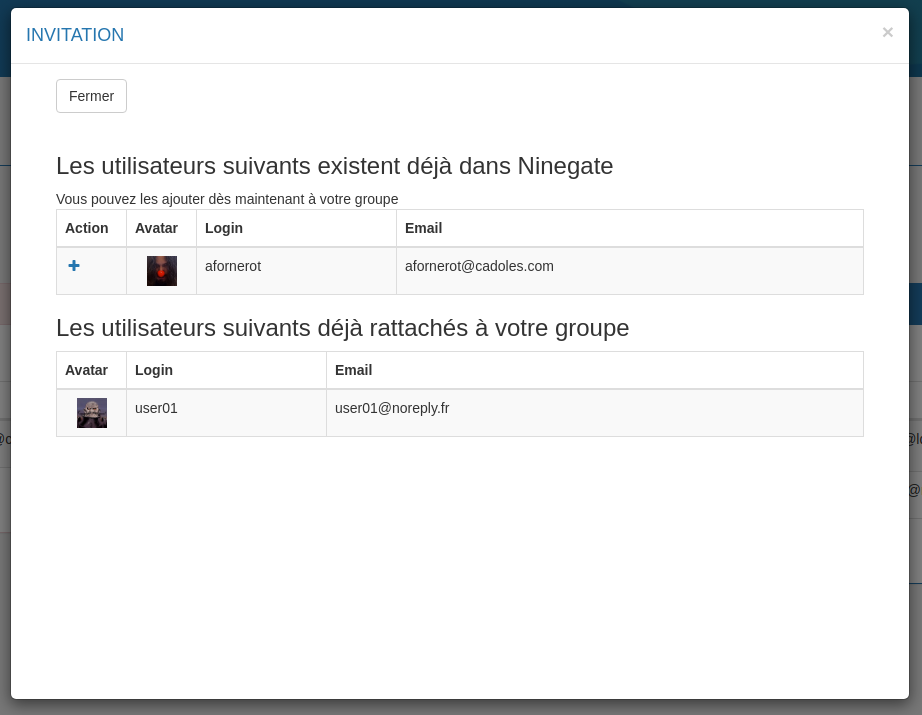922x715 pixels.
Task: Click Login header in attached users table
Action: 154,370
